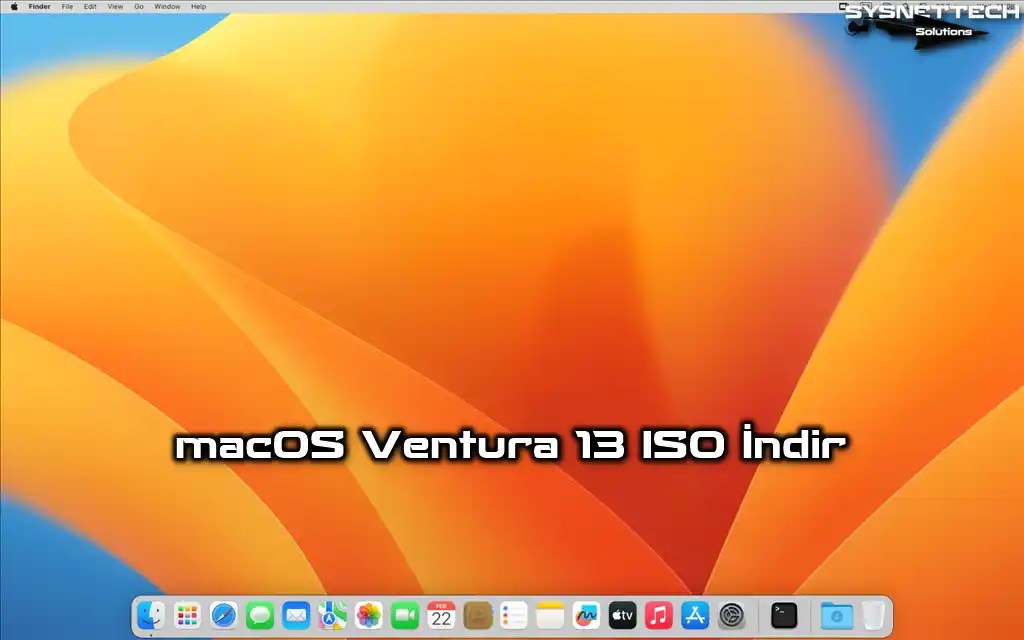The image size is (1024, 640).
Task: Open the Trash
Action: (x=873, y=615)
